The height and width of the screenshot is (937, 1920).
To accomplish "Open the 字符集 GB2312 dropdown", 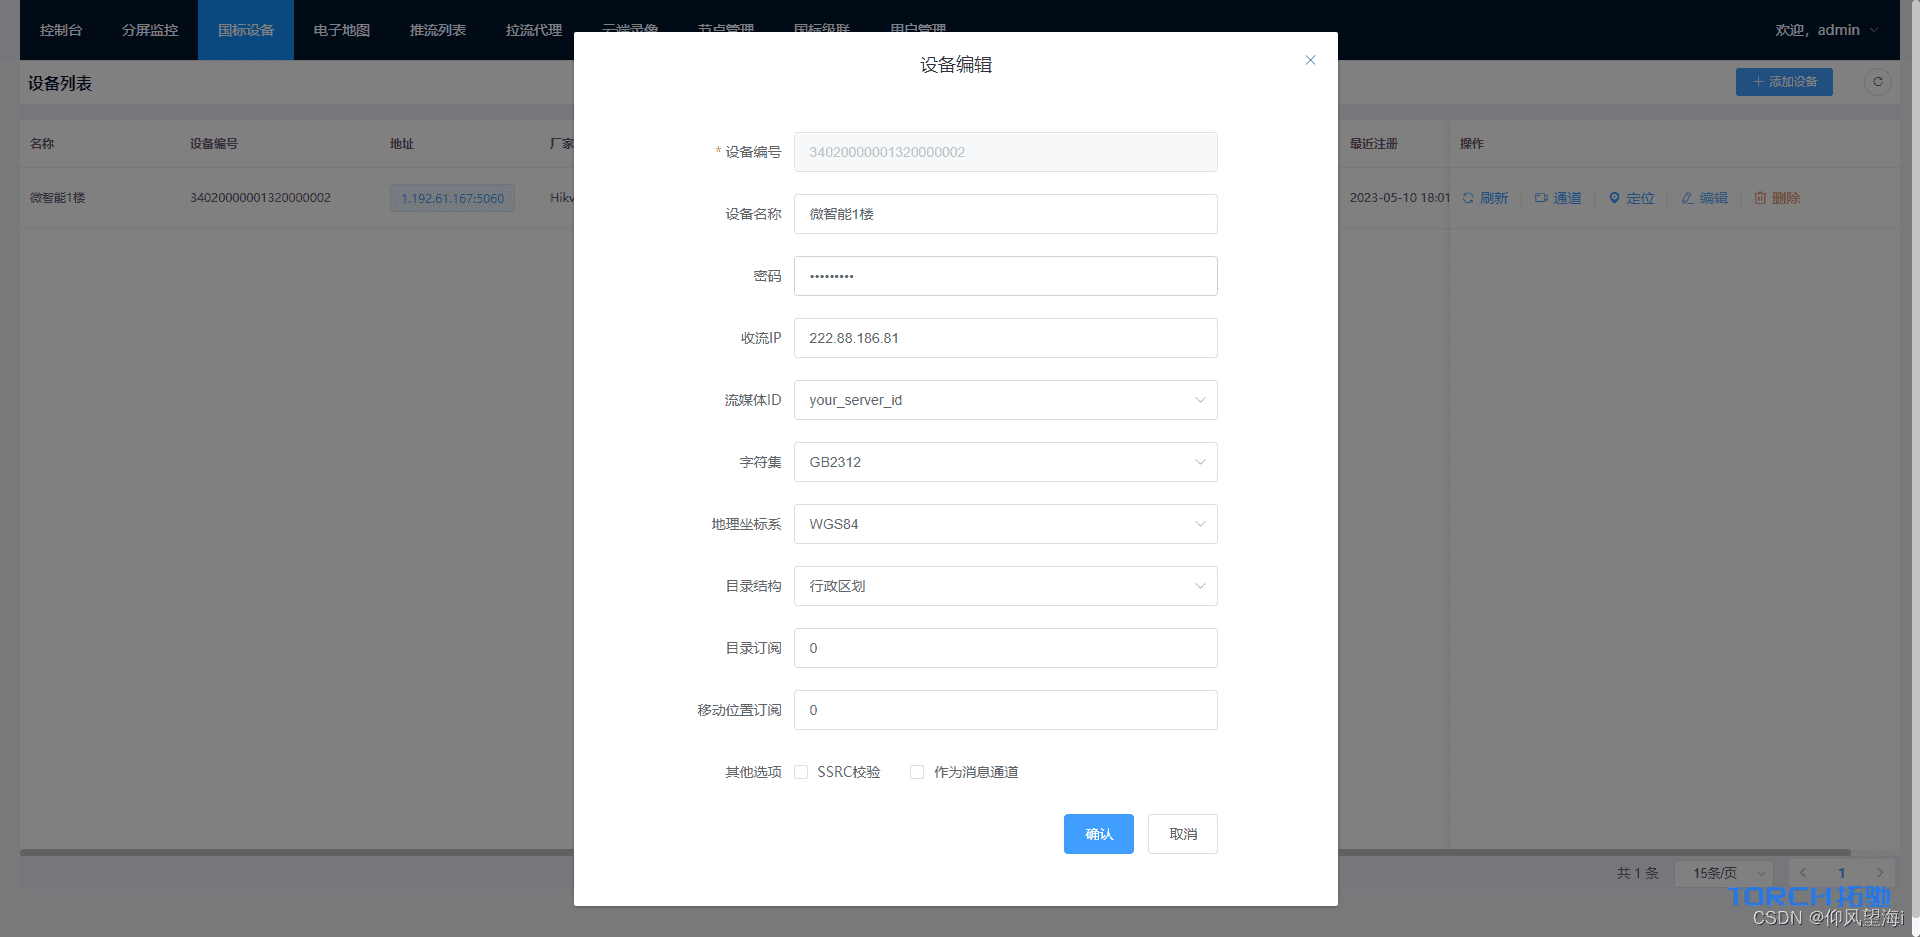I will click(1005, 462).
